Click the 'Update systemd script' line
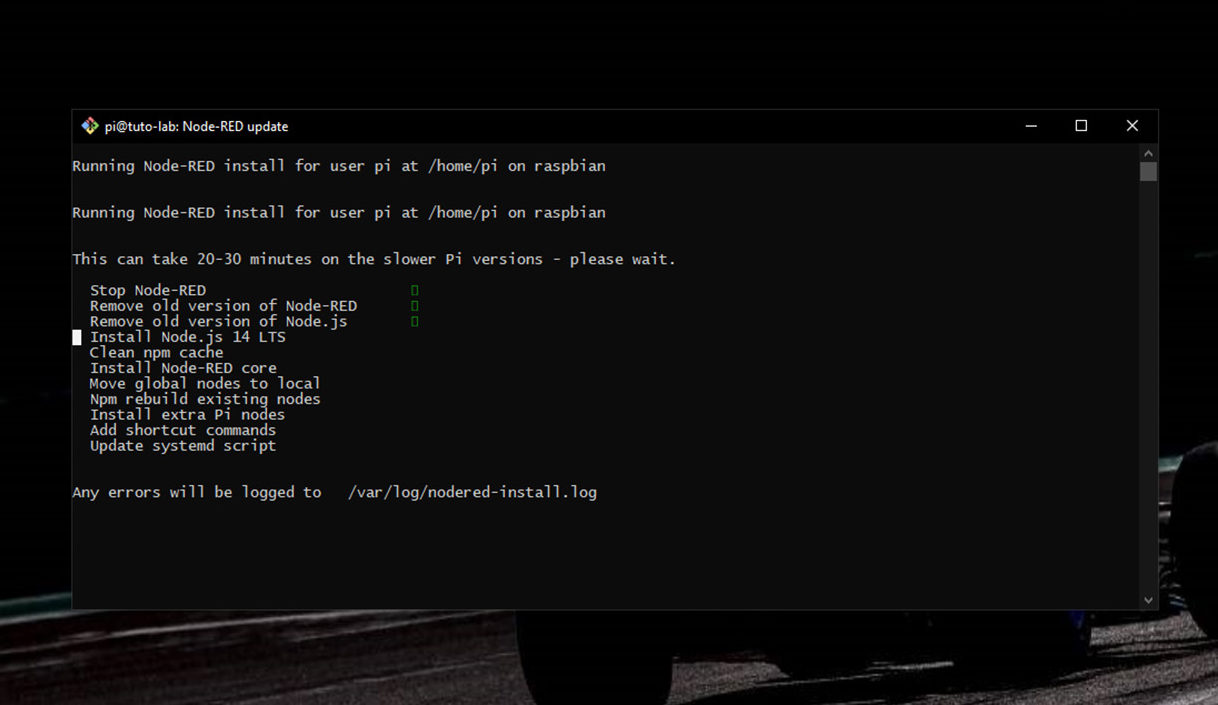This screenshot has width=1218, height=705. tap(183, 446)
